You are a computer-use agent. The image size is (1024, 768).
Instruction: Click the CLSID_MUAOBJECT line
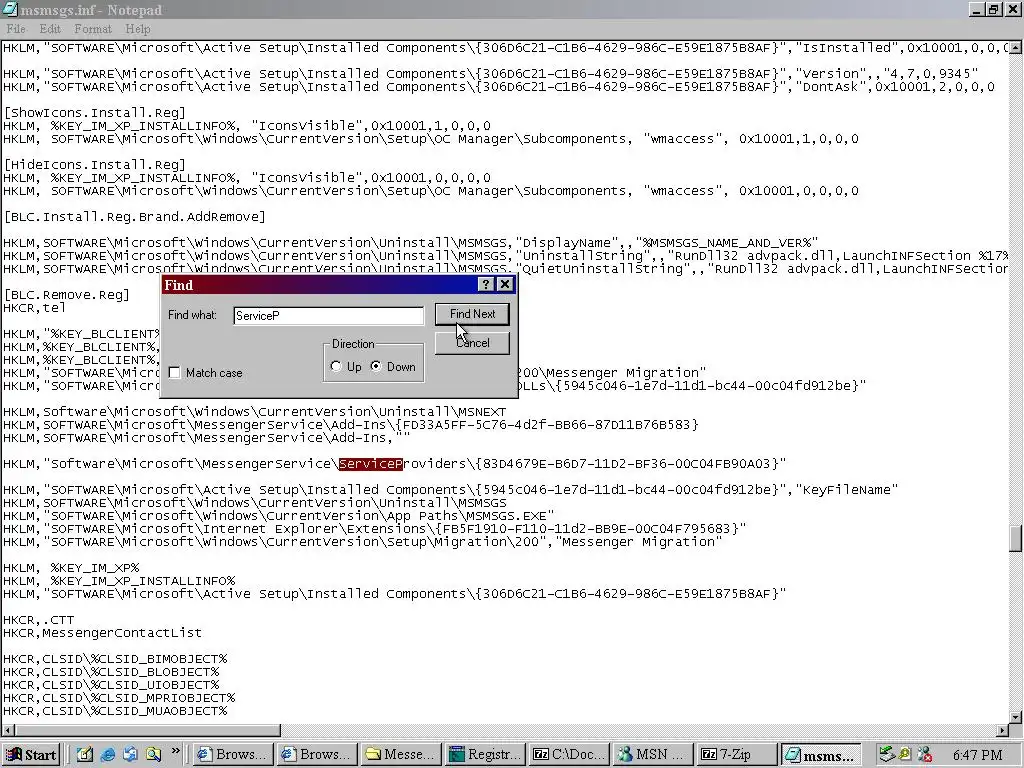coord(115,711)
